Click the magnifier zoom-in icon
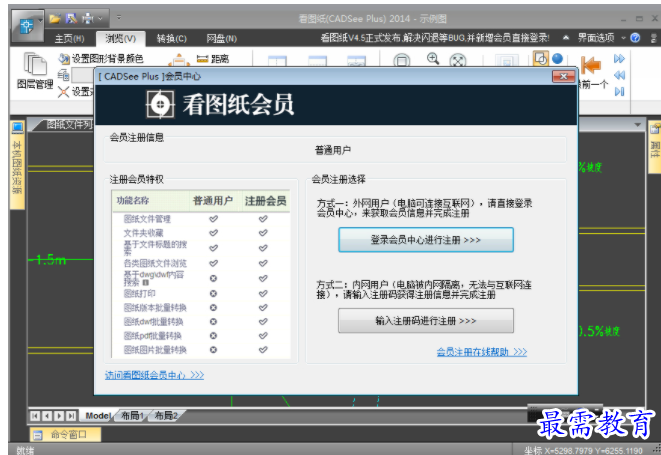 [x=433, y=59]
